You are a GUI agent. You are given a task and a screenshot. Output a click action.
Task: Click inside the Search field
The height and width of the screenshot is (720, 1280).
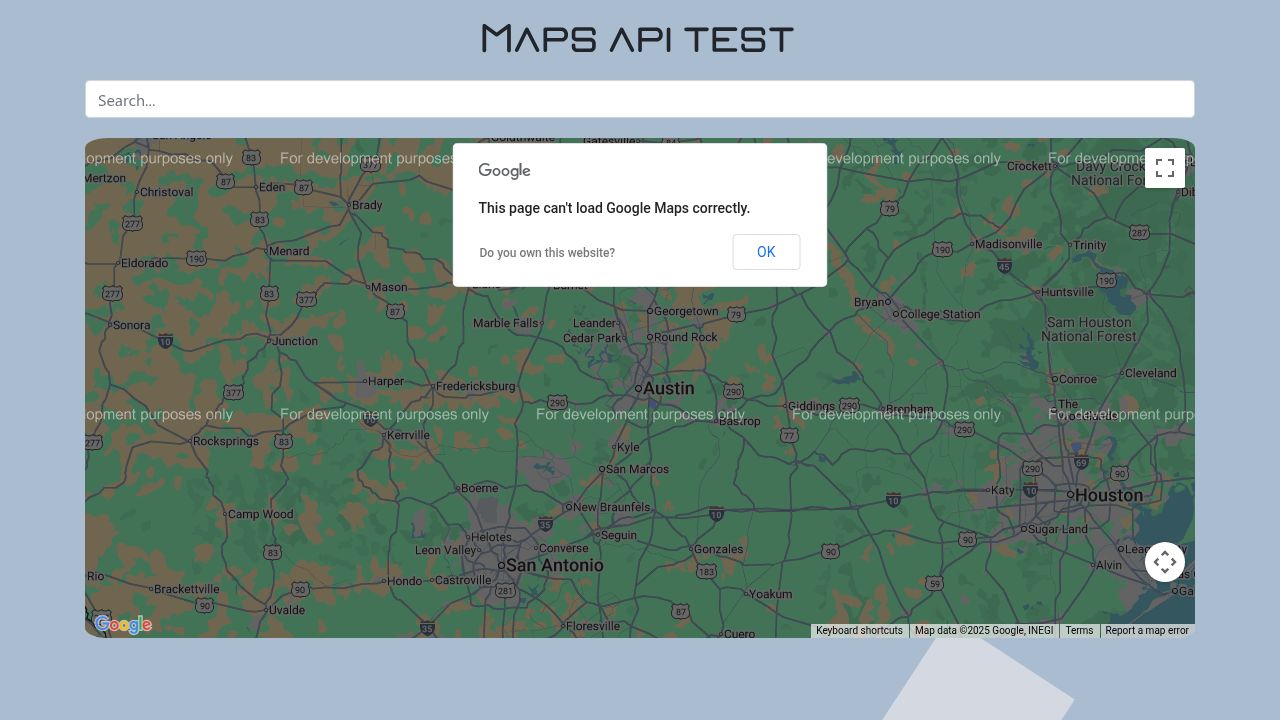(x=640, y=99)
